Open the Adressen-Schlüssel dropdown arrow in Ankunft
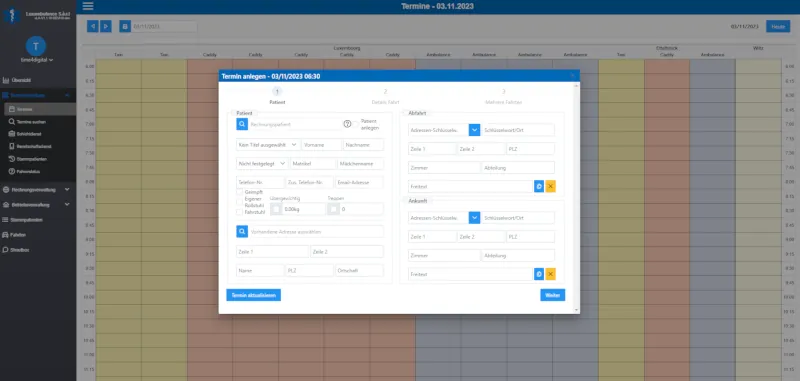The image size is (800, 381). click(x=474, y=218)
